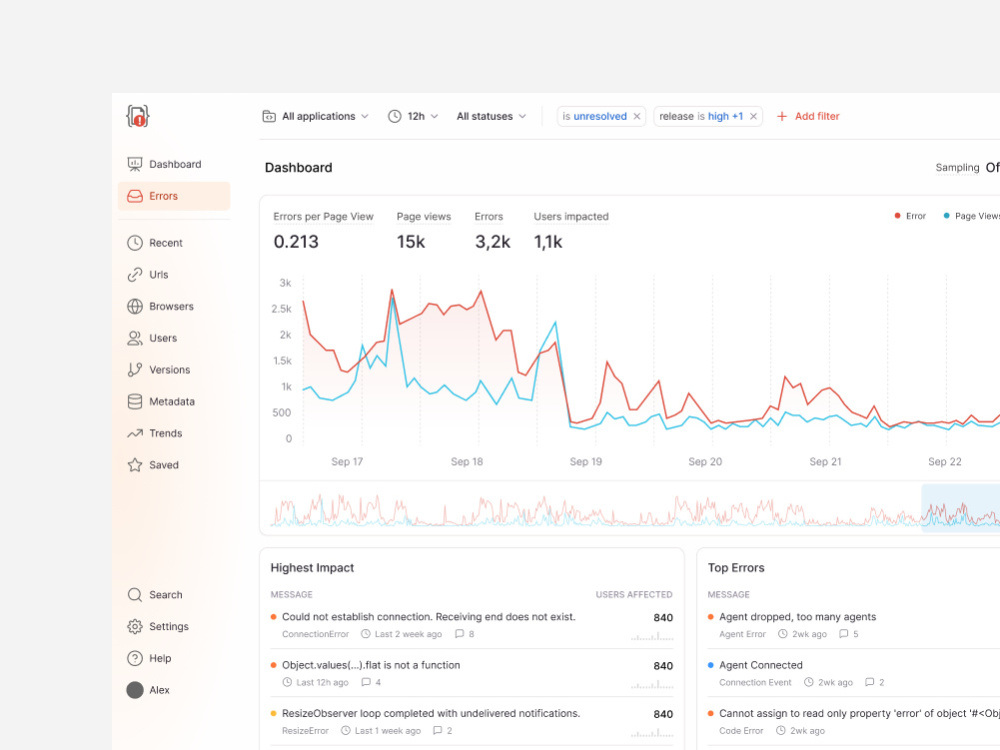
Task: Click comment icon on Agent Error row
Action: [x=844, y=634]
